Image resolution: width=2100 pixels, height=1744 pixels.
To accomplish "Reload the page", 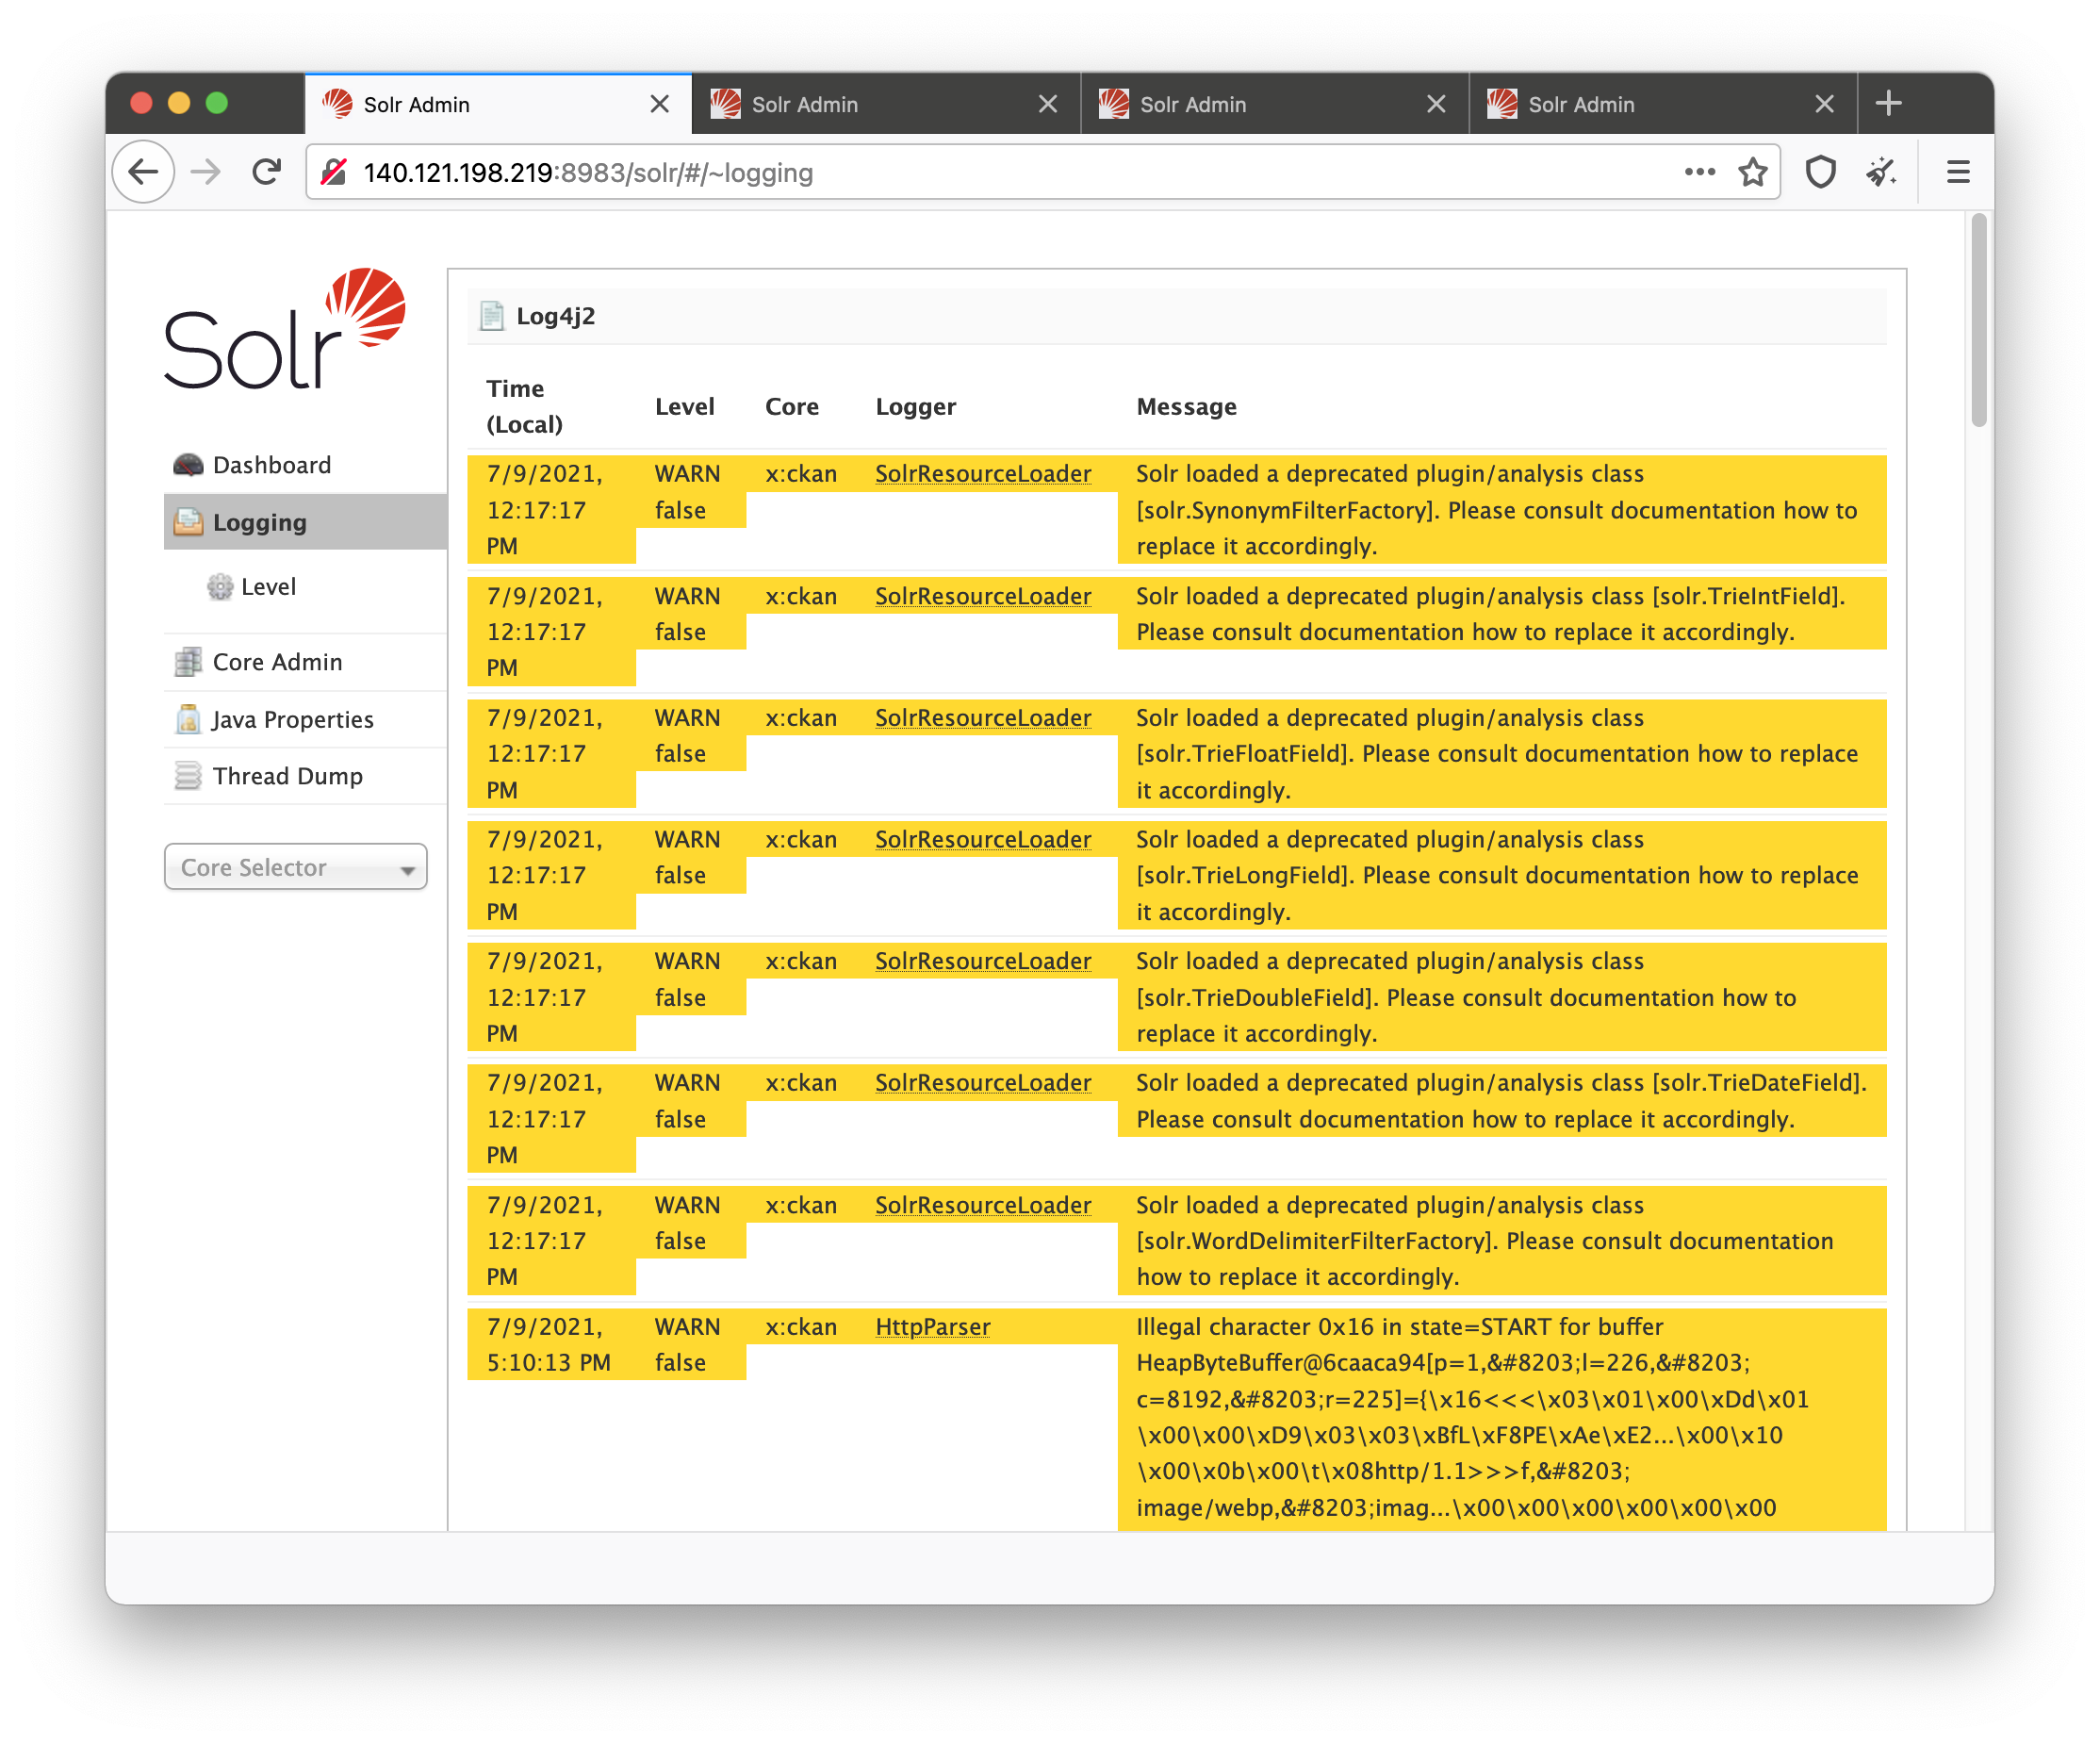I will 266,172.
